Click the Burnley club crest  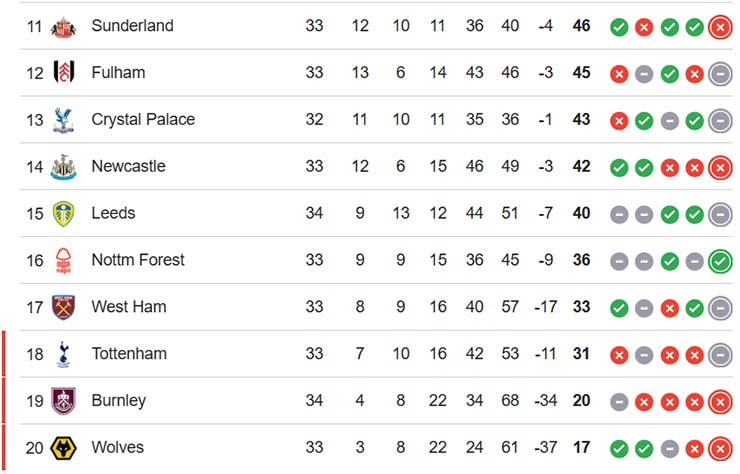64,401
